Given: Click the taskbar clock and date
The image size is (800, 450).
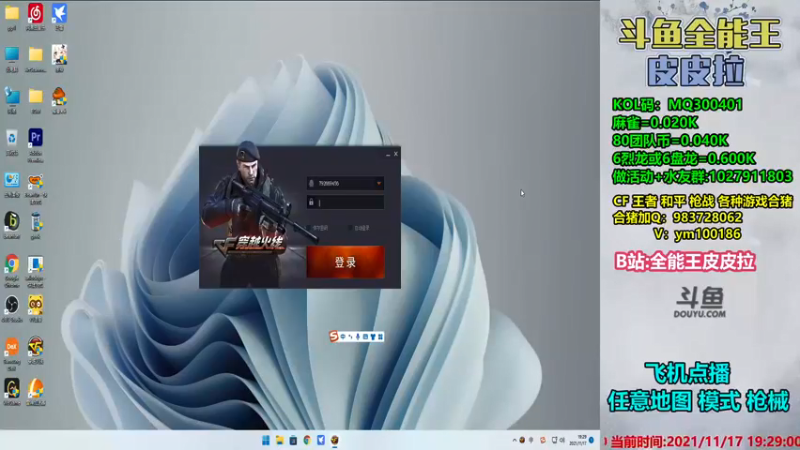Looking at the screenshot, I should [x=579, y=440].
